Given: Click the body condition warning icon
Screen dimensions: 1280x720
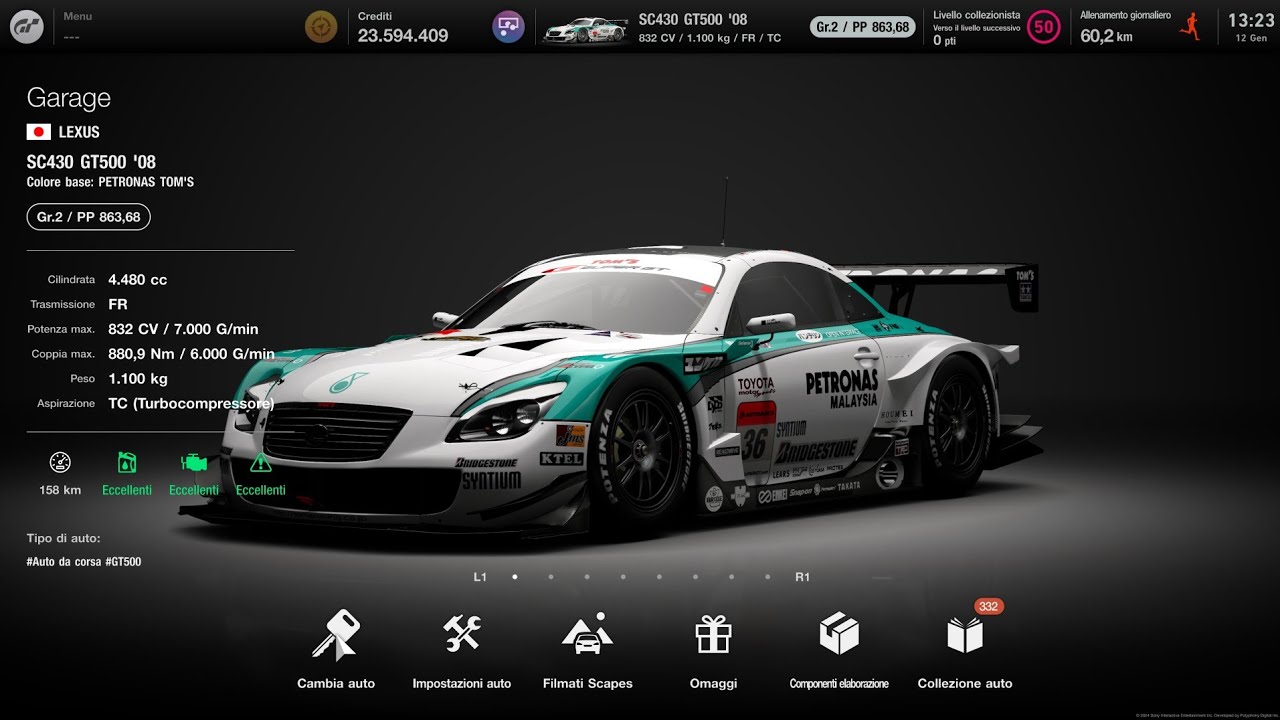Looking at the screenshot, I should coord(260,463).
